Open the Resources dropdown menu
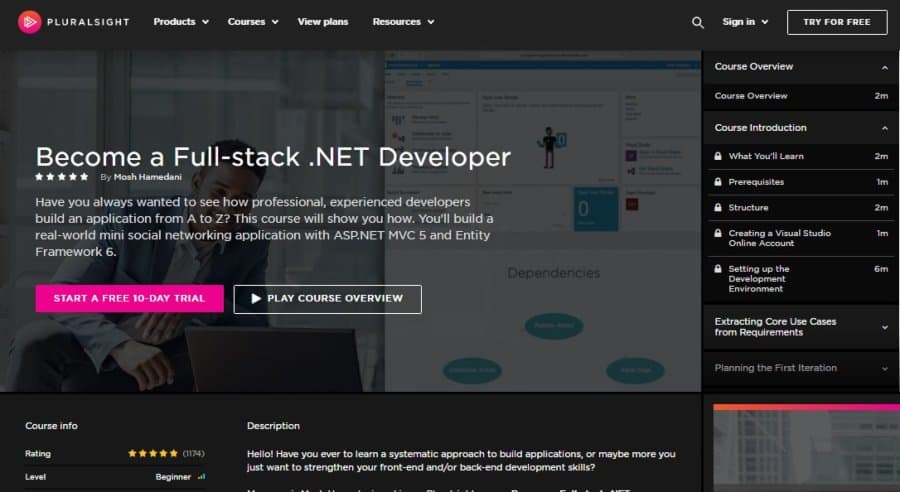Viewport: 900px width, 492px height. 403,22
